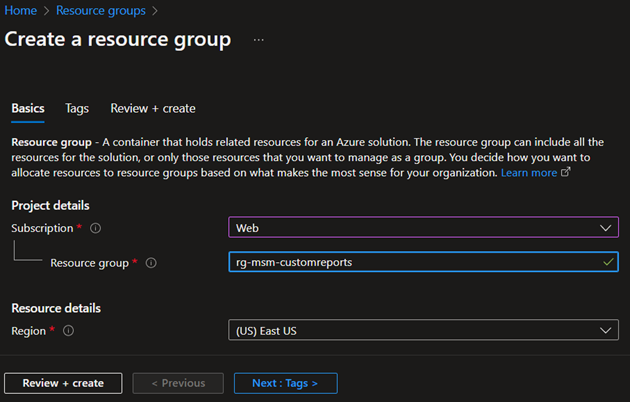
Task: Select the Review + create tab
Action: pos(153,108)
